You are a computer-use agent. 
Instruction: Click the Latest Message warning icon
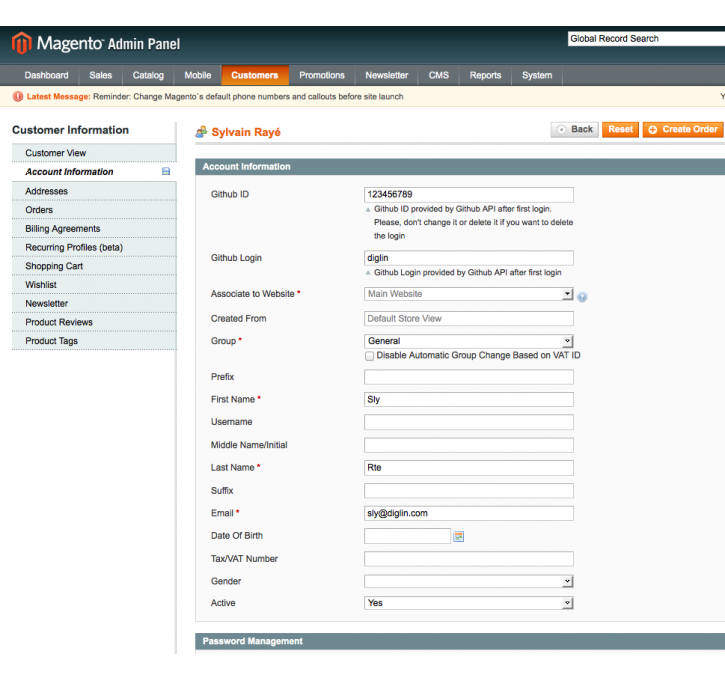tap(18, 97)
